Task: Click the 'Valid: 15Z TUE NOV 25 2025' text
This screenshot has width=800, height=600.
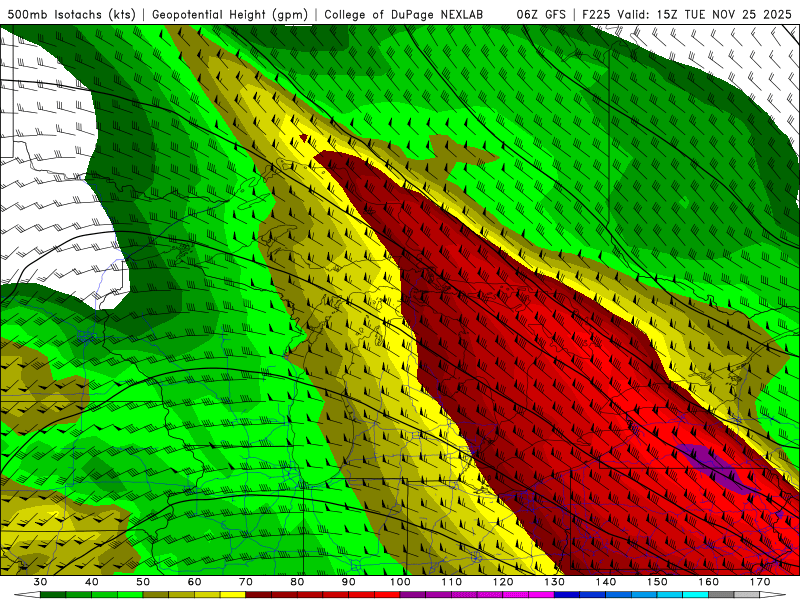Action: (704, 15)
